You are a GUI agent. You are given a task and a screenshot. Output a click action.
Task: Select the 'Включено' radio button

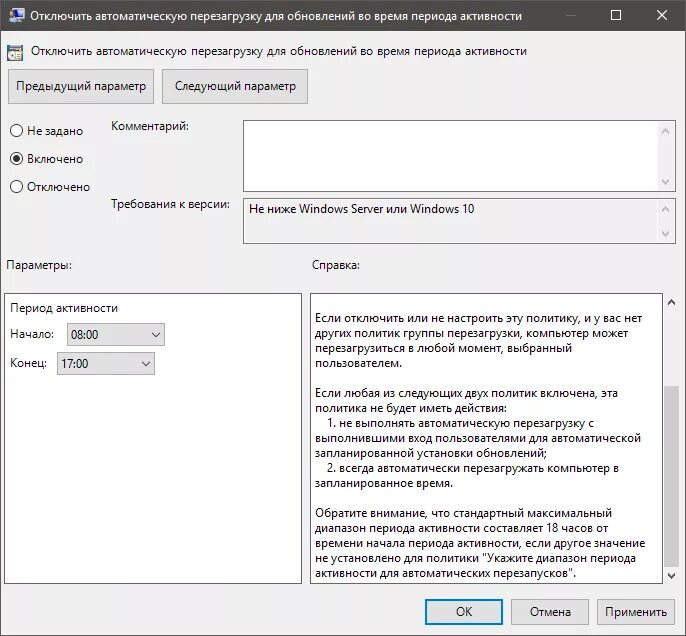click(16, 159)
